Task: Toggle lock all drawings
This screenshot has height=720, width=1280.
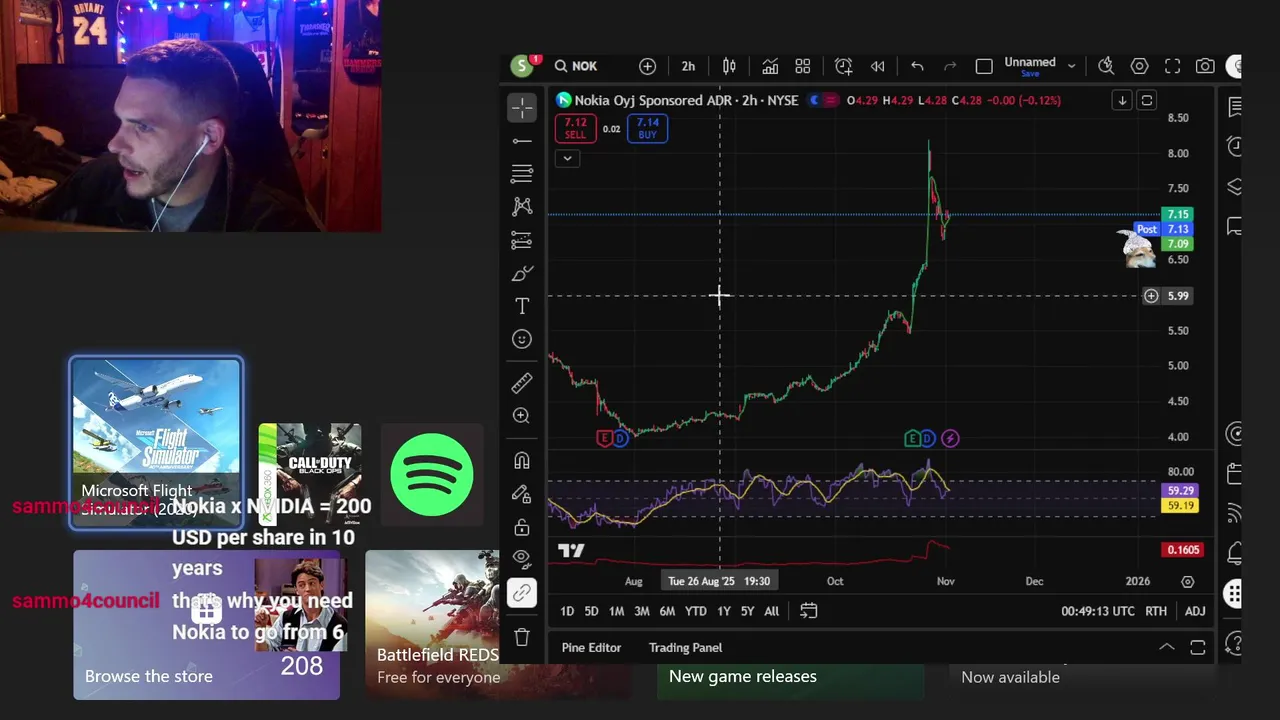Action: (522, 527)
